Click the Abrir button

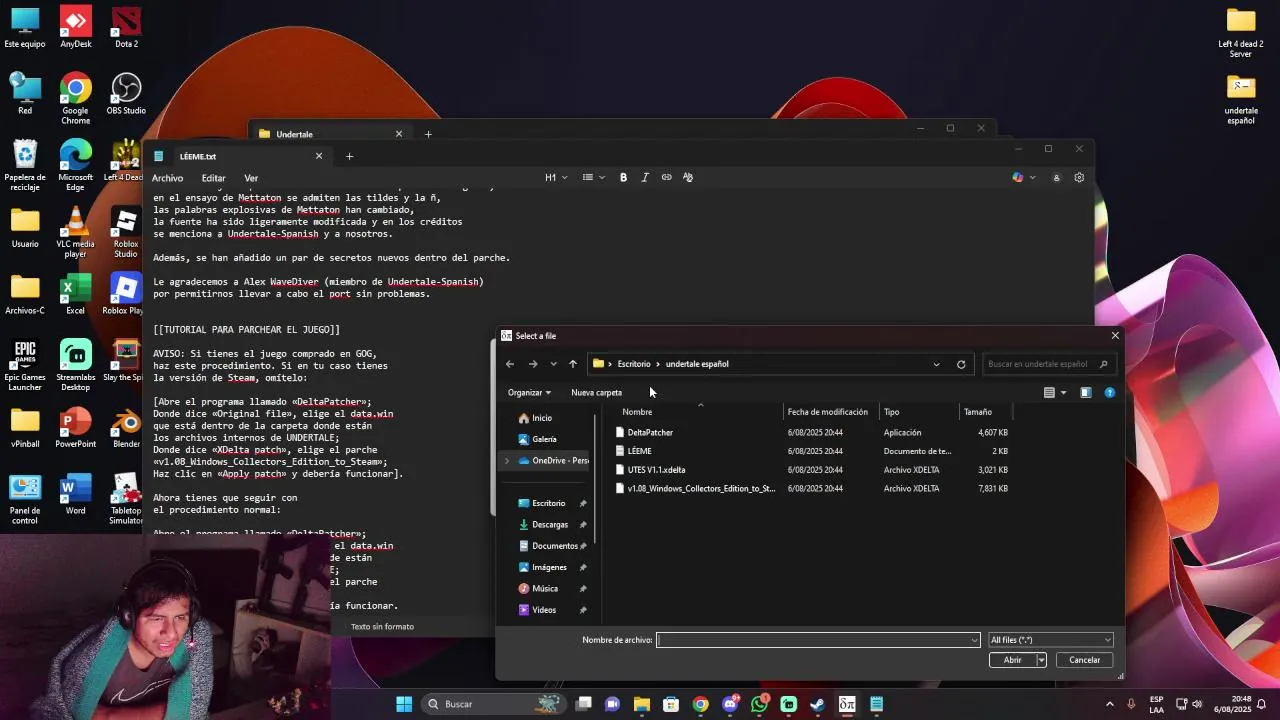click(1012, 660)
